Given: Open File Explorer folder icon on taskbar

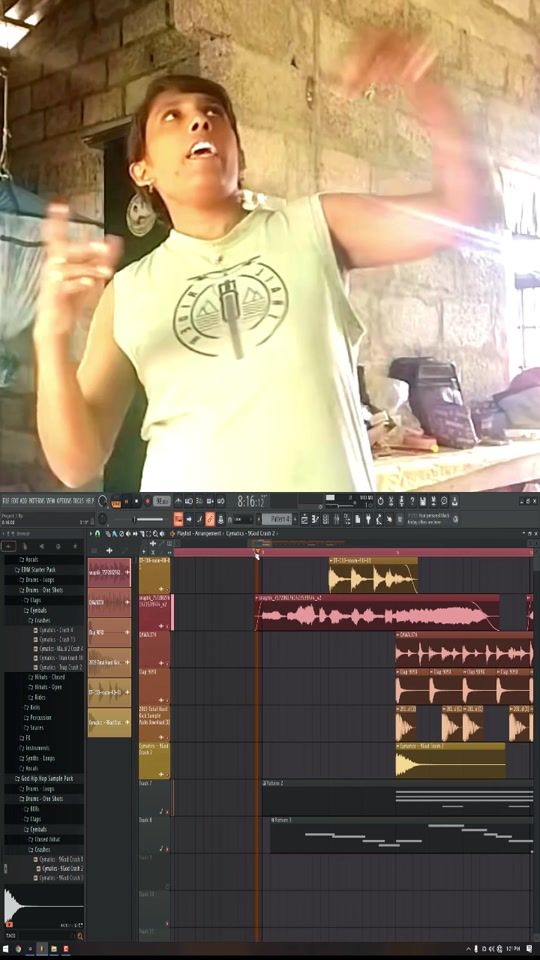Looking at the screenshot, I should pyautogui.click(x=54, y=949).
